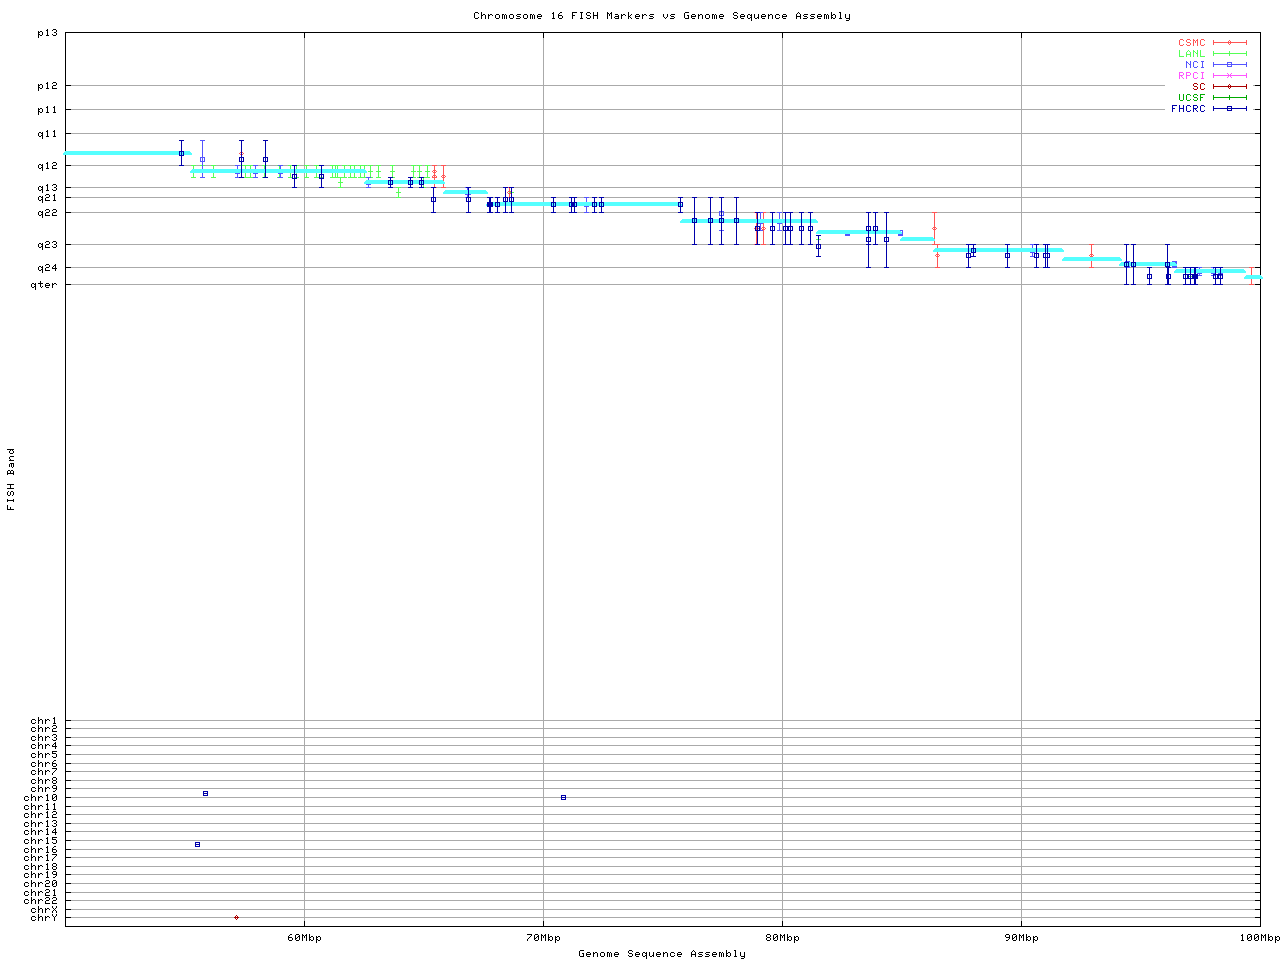
Task: Click the FHCRC legend label text
Action: [x=1188, y=109]
